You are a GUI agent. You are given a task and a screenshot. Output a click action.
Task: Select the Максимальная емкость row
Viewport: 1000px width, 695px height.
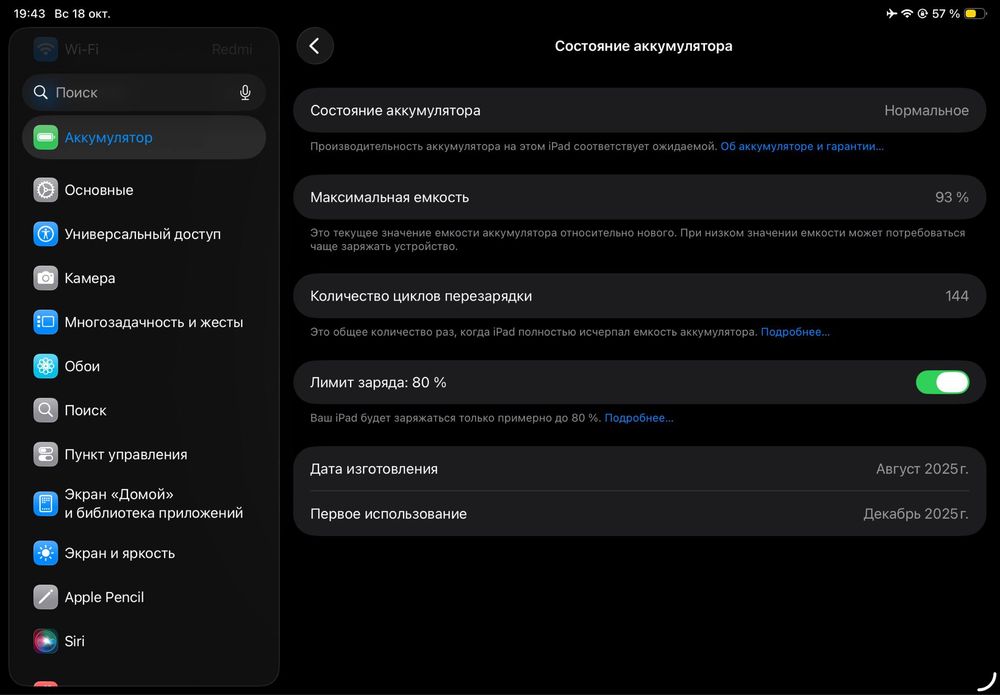click(640, 197)
